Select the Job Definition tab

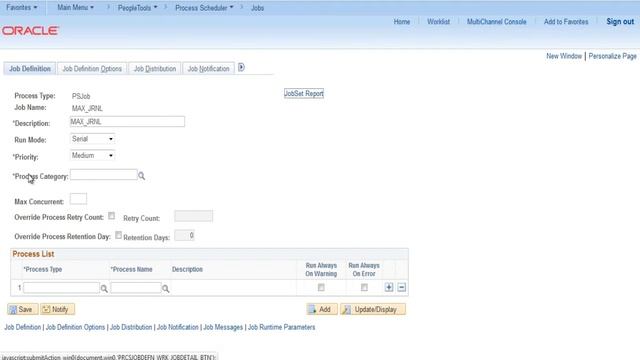pyautogui.click(x=30, y=69)
